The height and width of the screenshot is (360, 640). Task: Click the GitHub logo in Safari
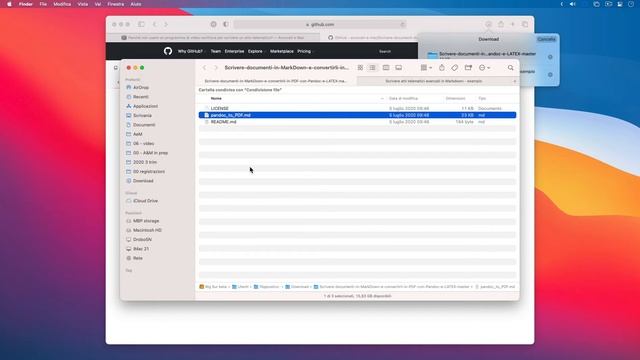[x=168, y=51]
